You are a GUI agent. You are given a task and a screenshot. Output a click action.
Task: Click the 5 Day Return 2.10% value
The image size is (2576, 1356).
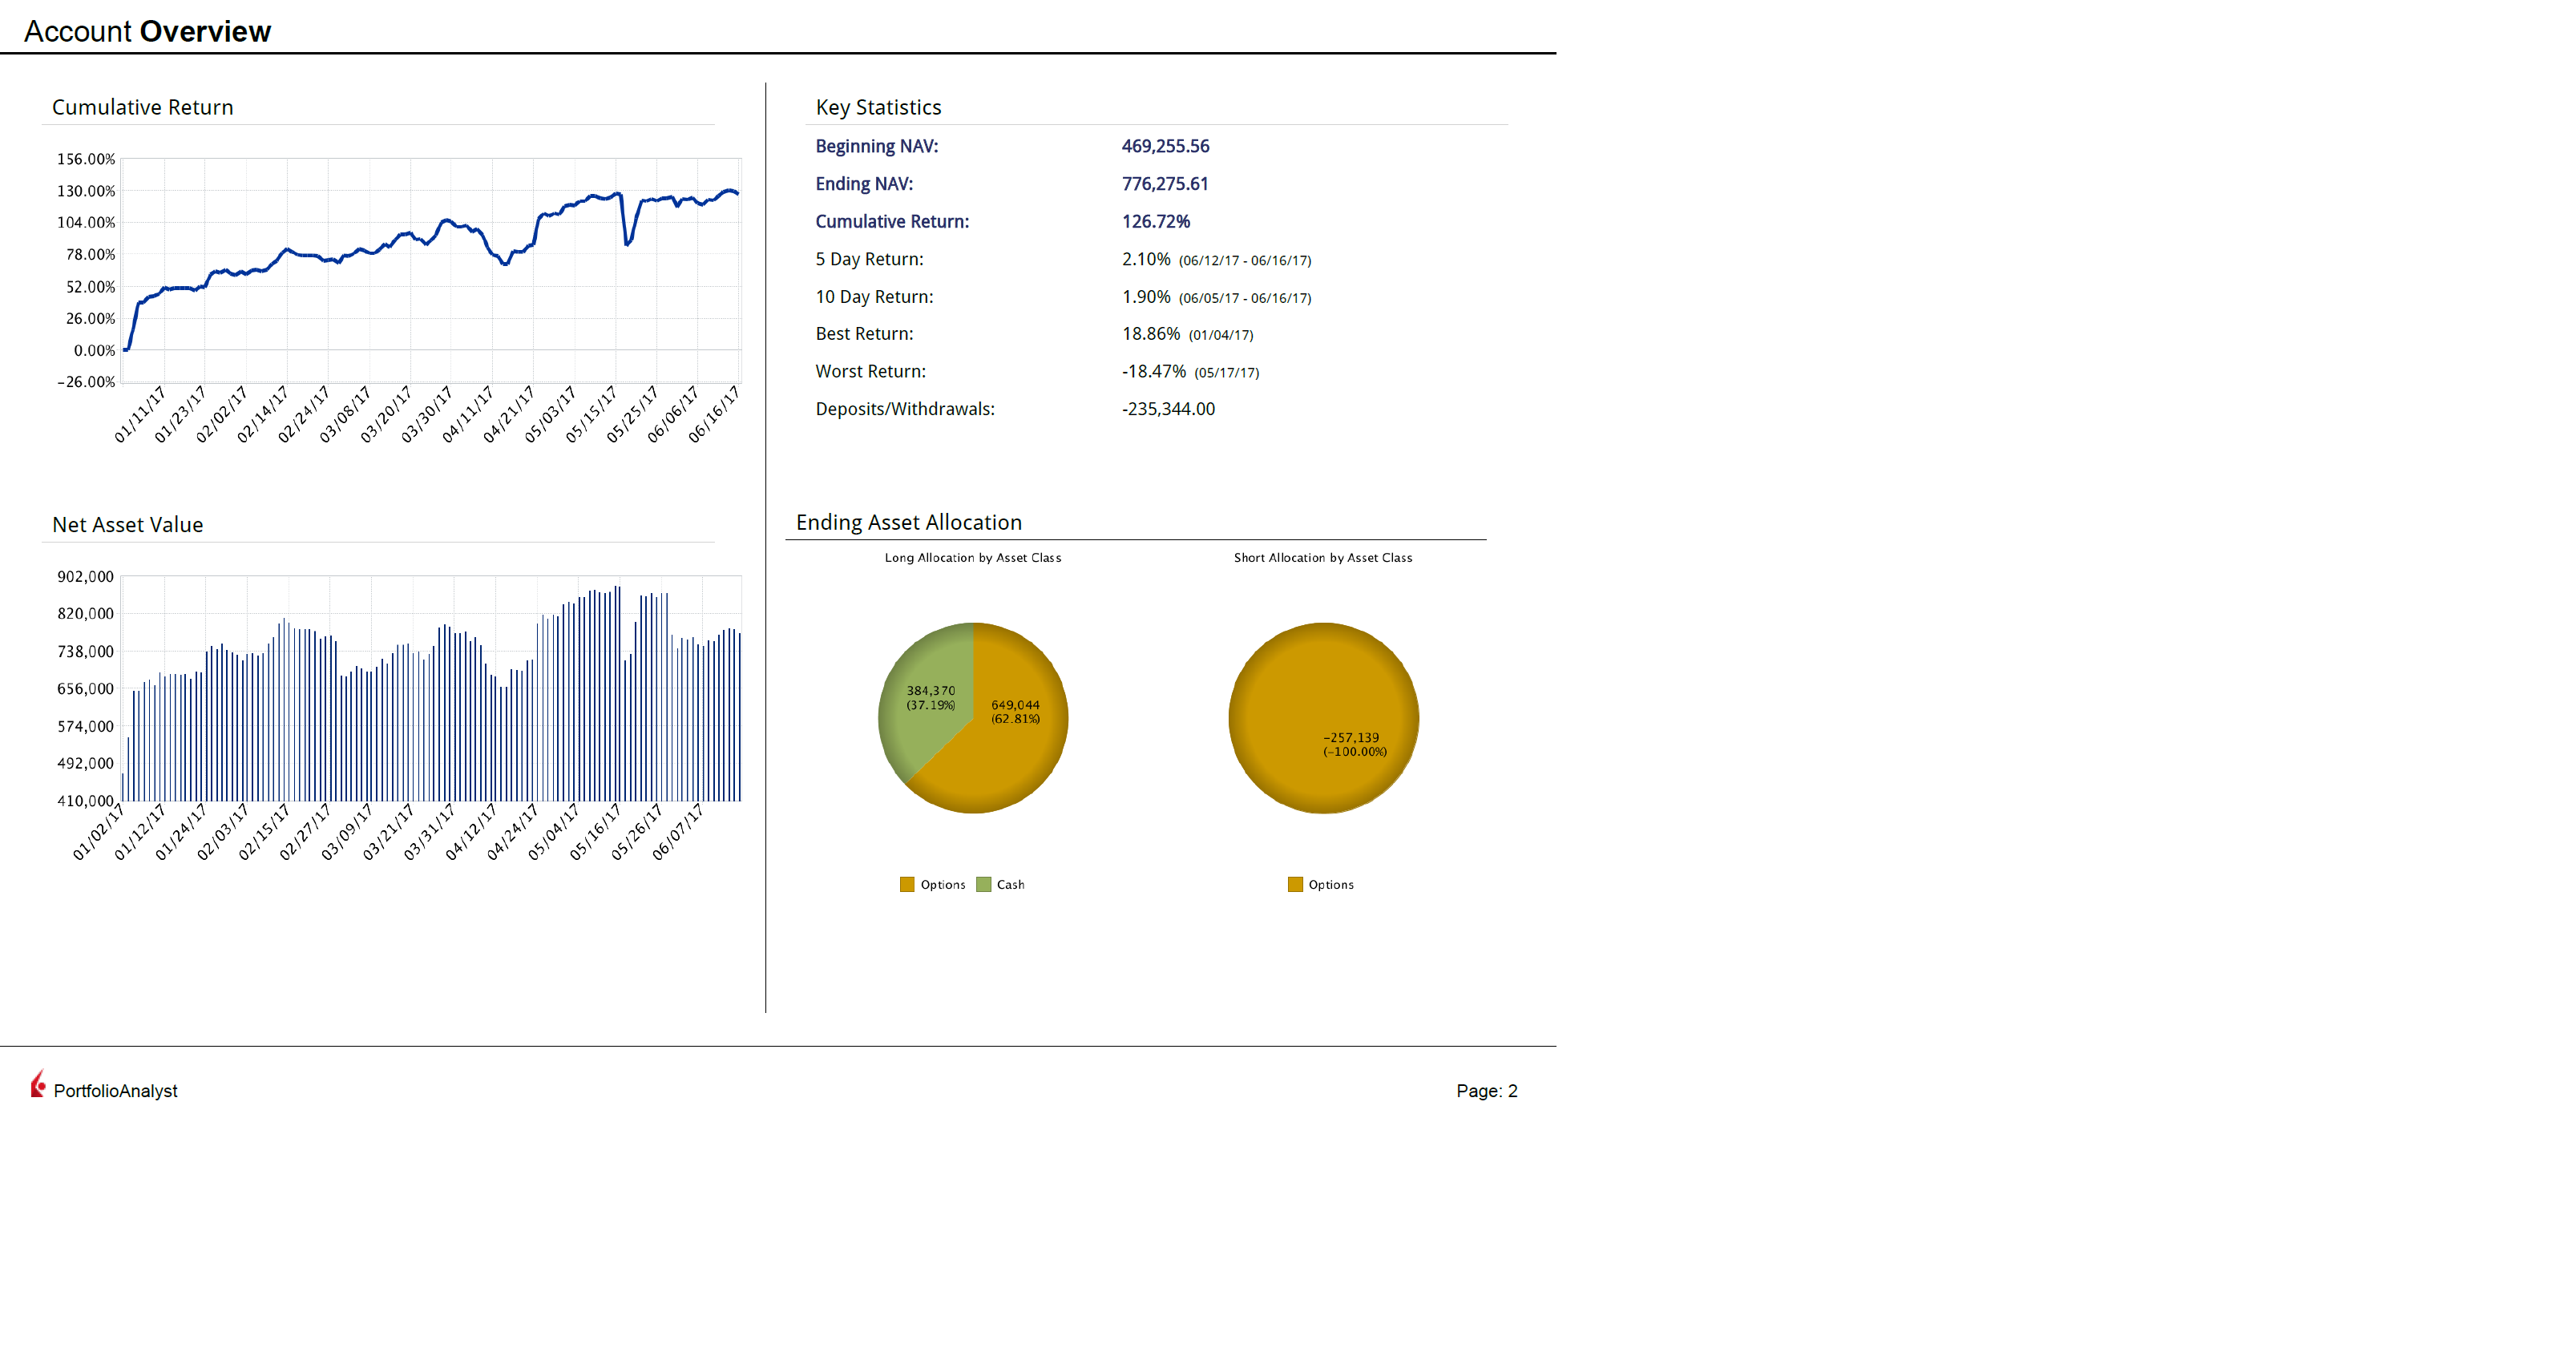(1145, 259)
